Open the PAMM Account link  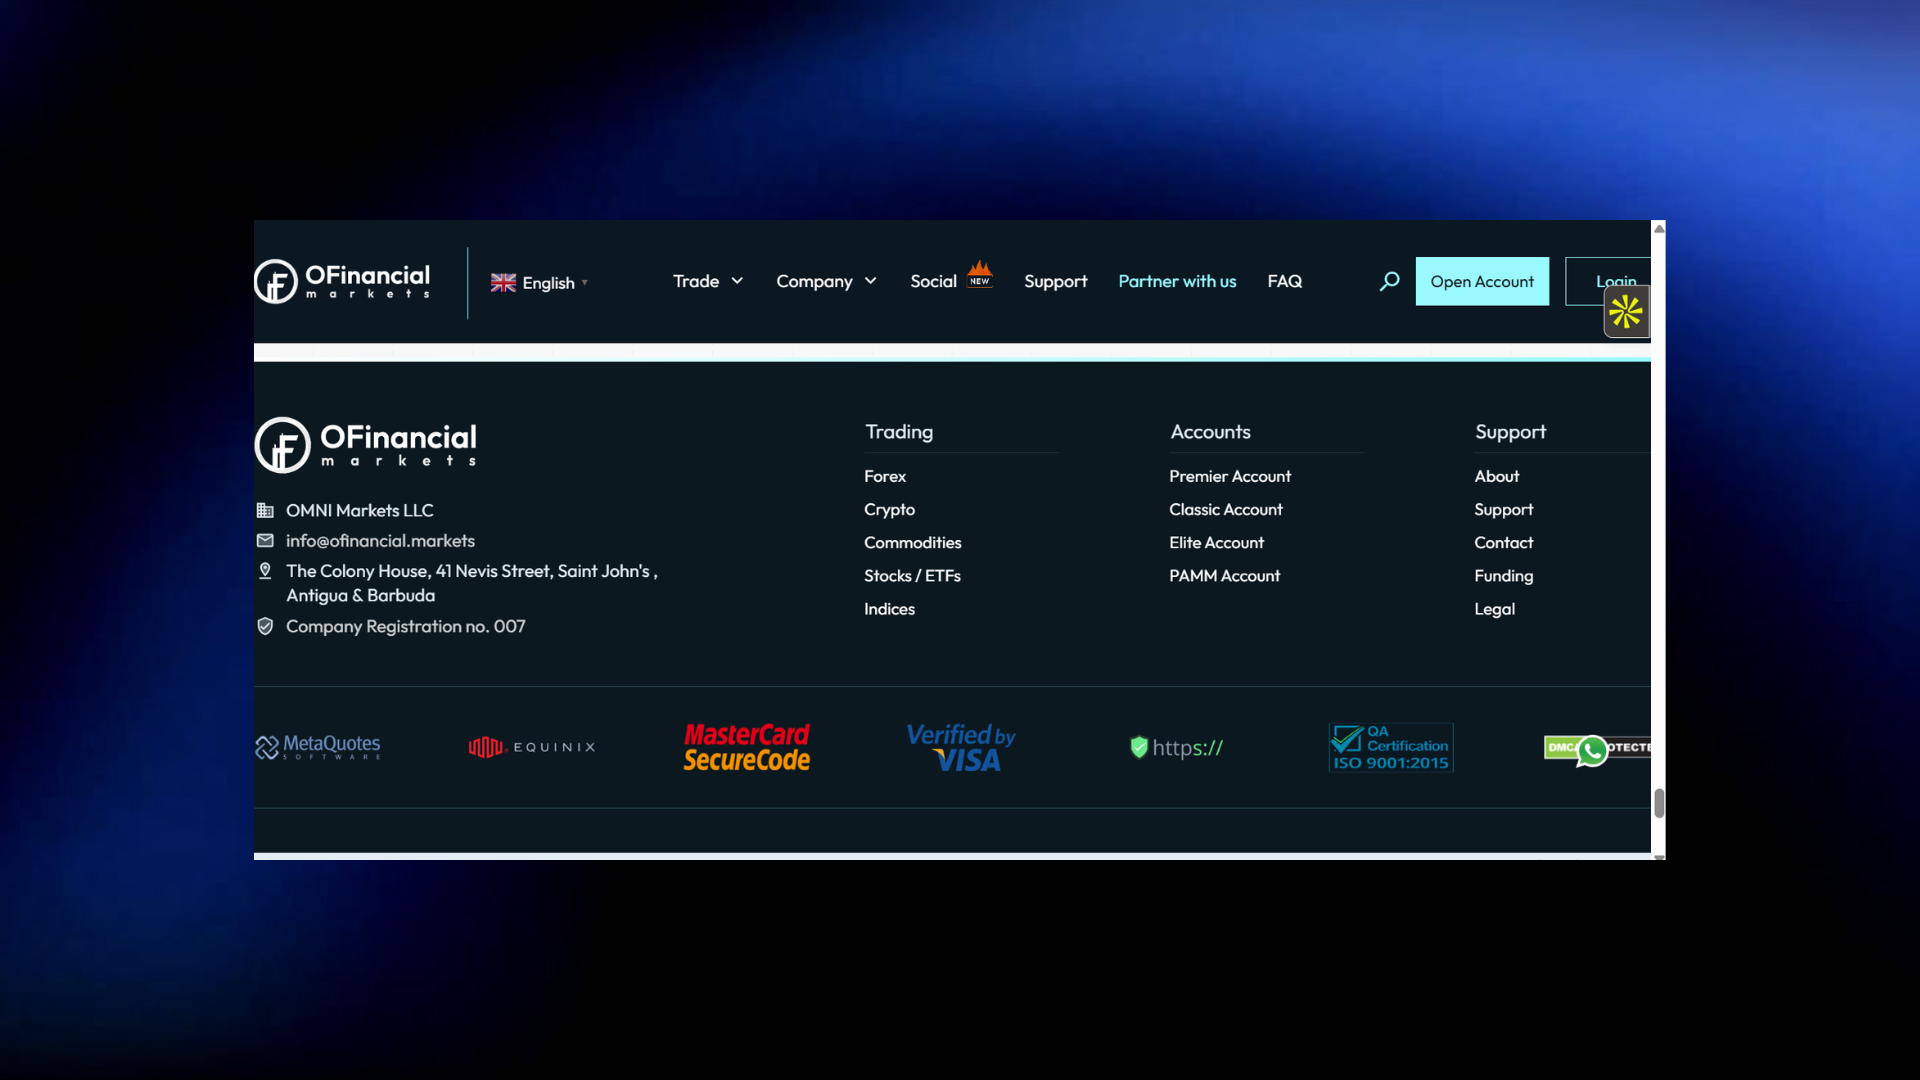coord(1224,575)
